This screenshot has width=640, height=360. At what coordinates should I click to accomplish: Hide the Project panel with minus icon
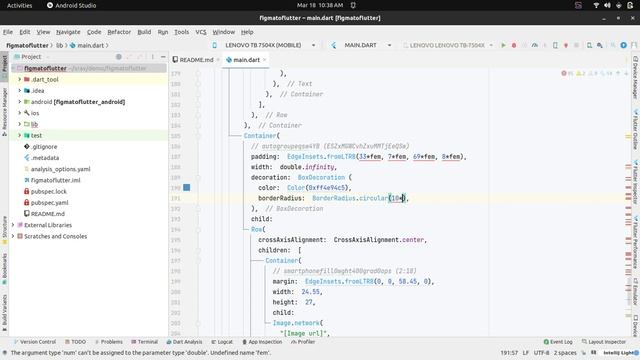(x=163, y=57)
